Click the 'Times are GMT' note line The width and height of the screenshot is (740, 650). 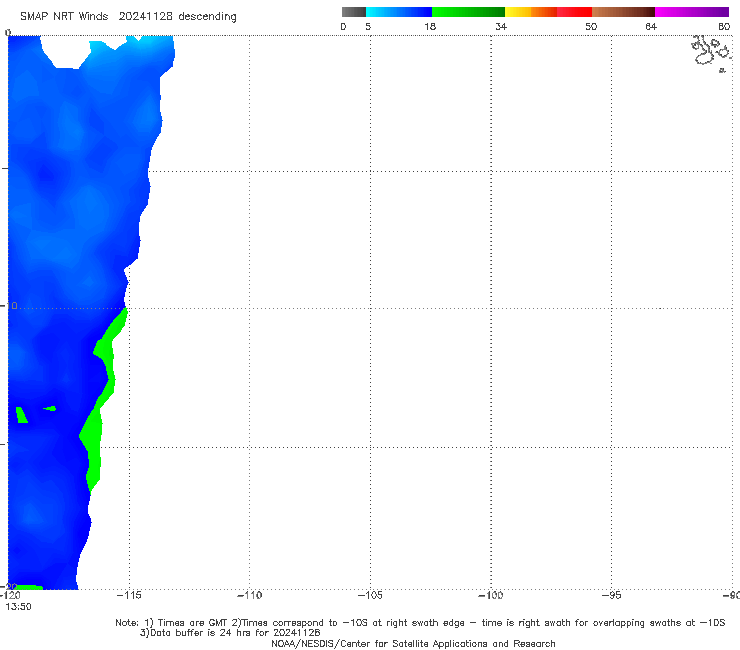[420, 623]
